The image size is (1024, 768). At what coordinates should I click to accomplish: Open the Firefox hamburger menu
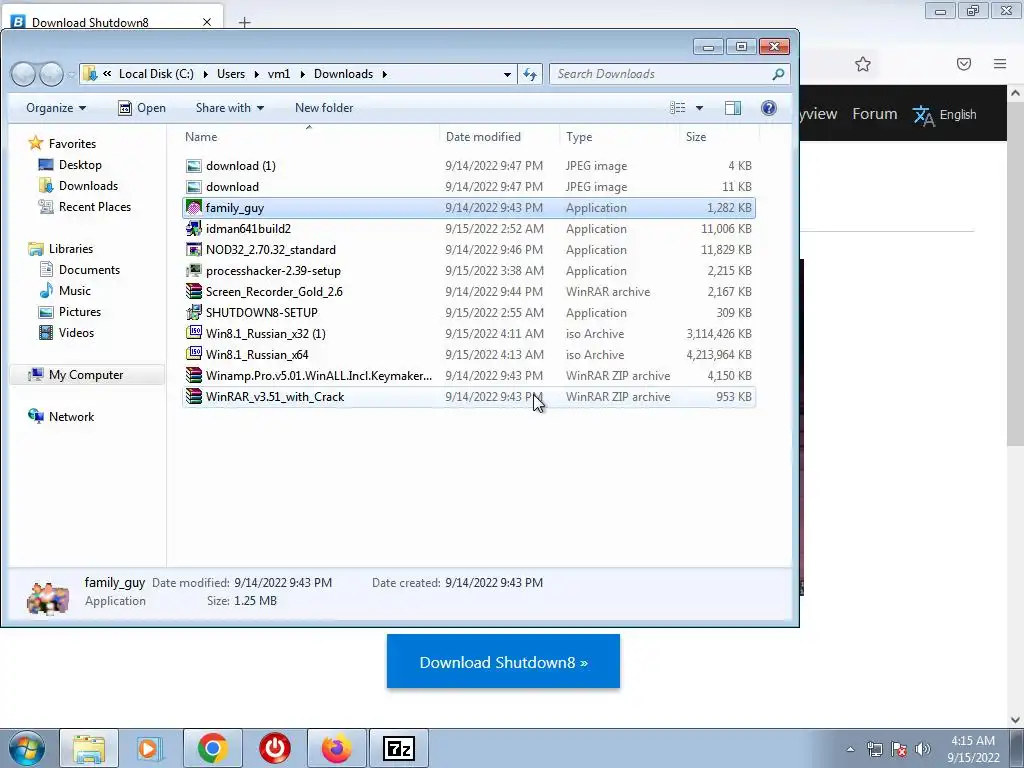pyautogui.click(x=1000, y=64)
